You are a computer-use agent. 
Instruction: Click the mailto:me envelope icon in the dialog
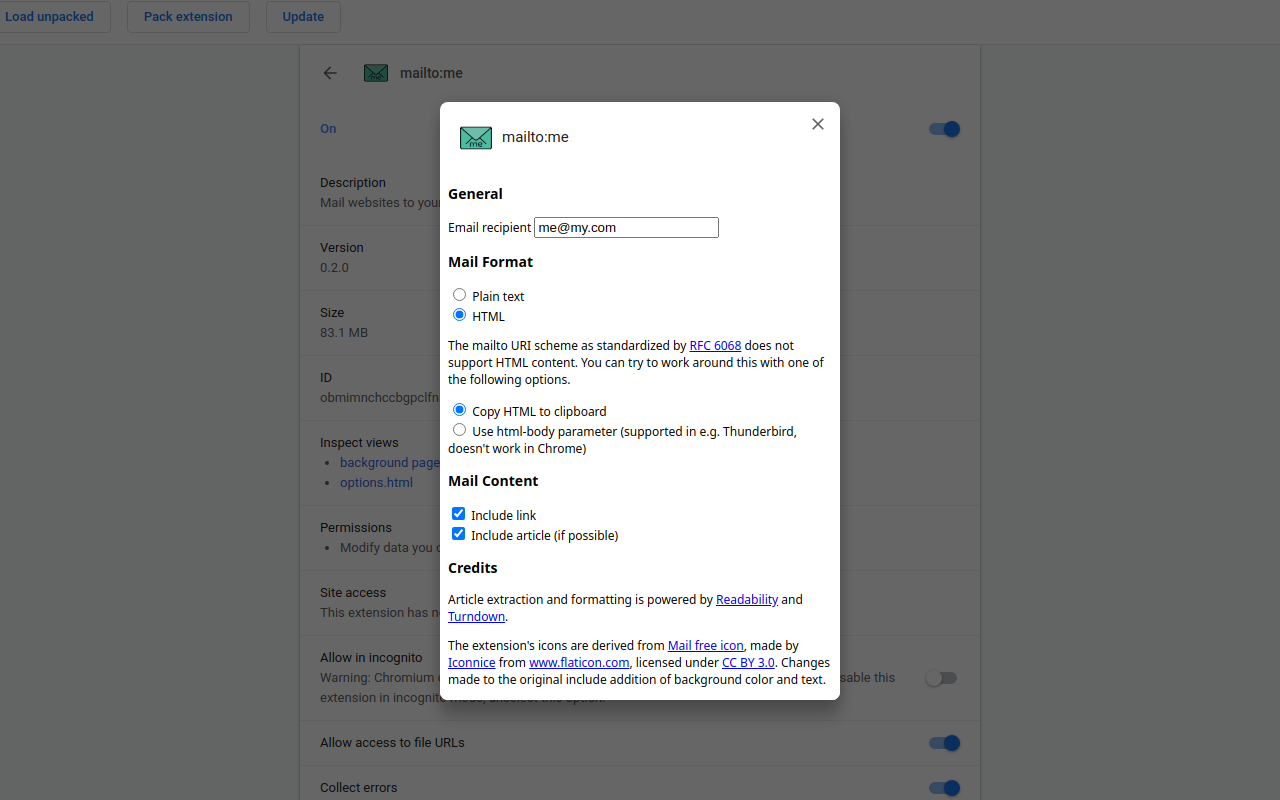pyautogui.click(x=475, y=137)
